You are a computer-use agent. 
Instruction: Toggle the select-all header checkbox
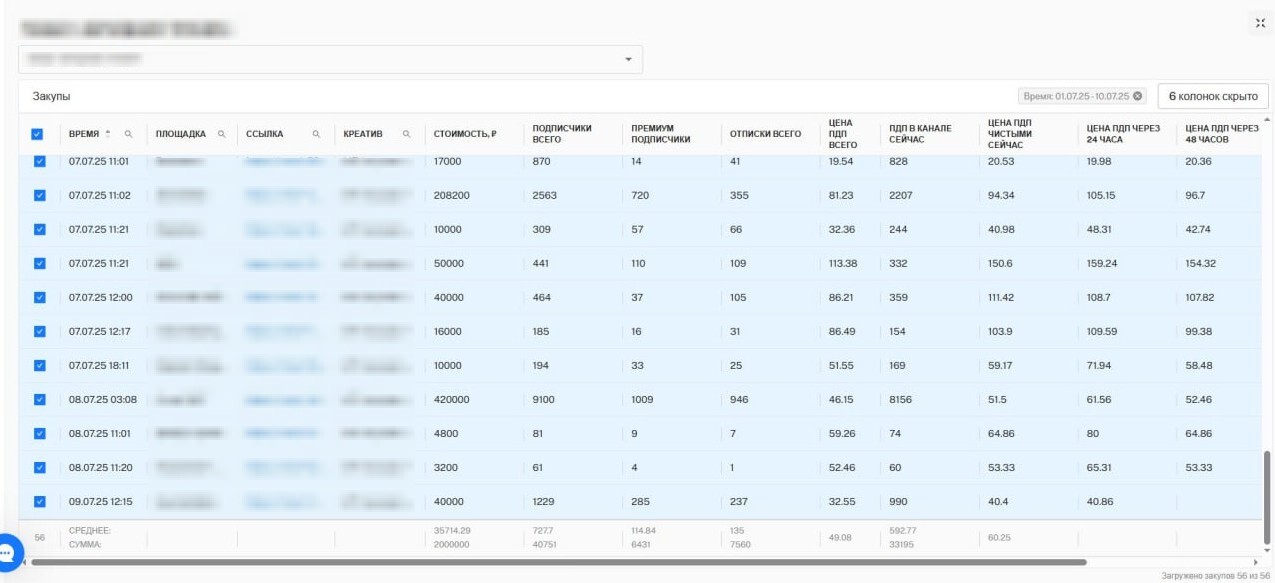click(x=39, y=134)
